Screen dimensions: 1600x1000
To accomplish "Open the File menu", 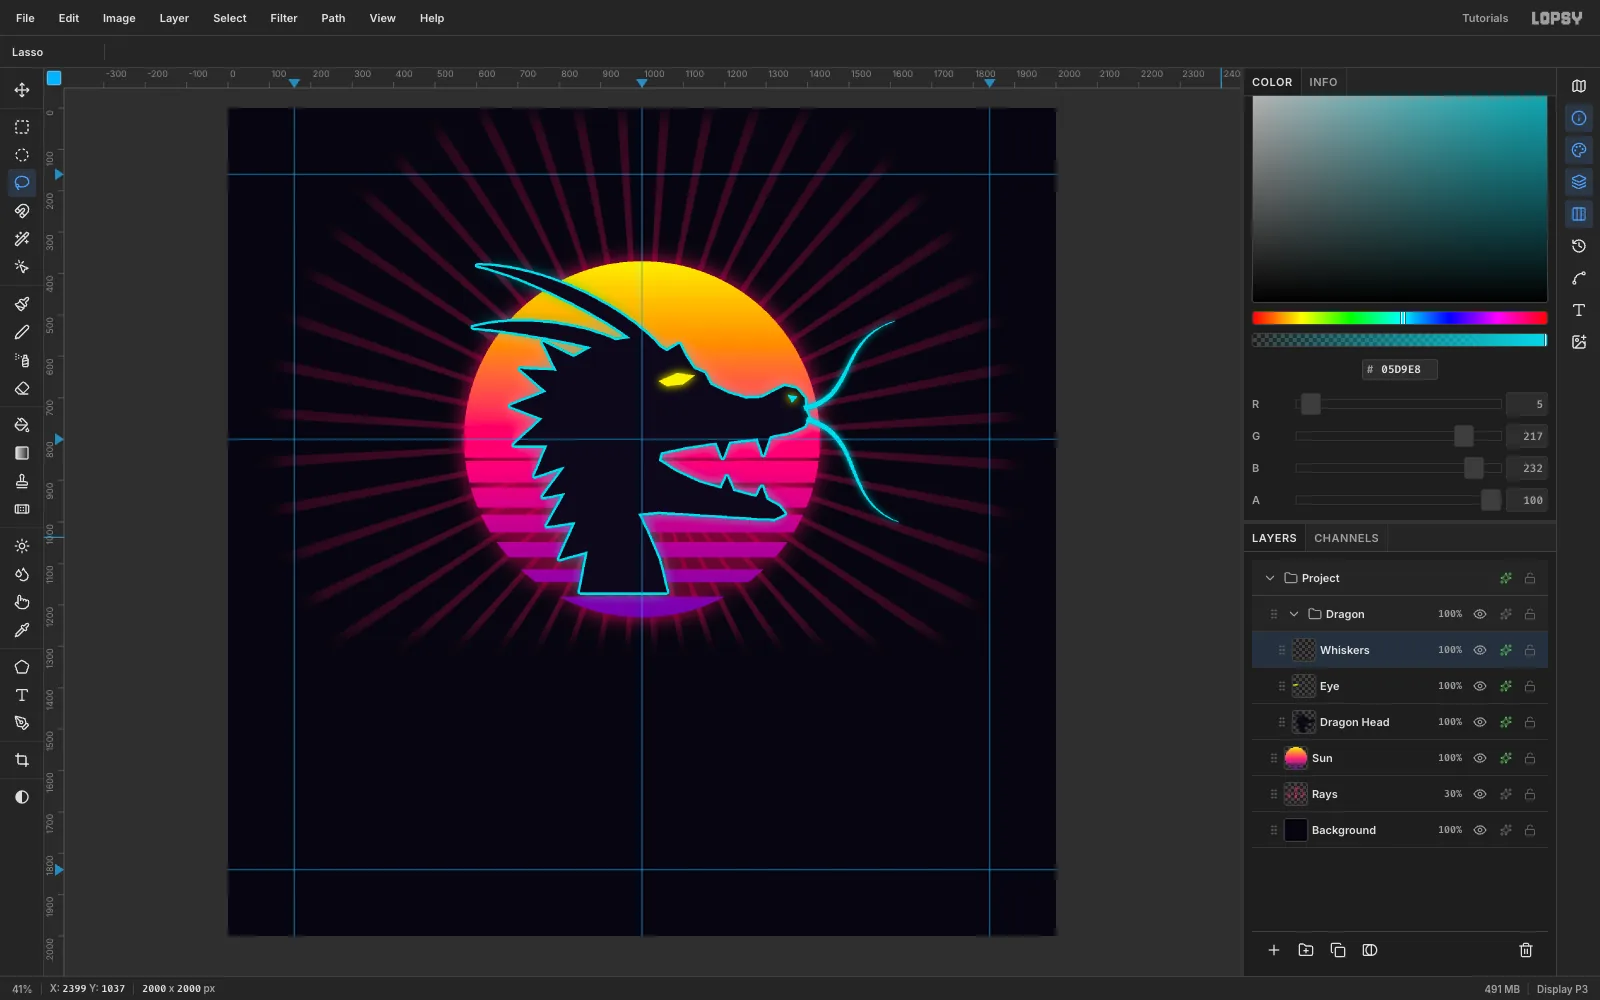I will [x=25, y=18].
